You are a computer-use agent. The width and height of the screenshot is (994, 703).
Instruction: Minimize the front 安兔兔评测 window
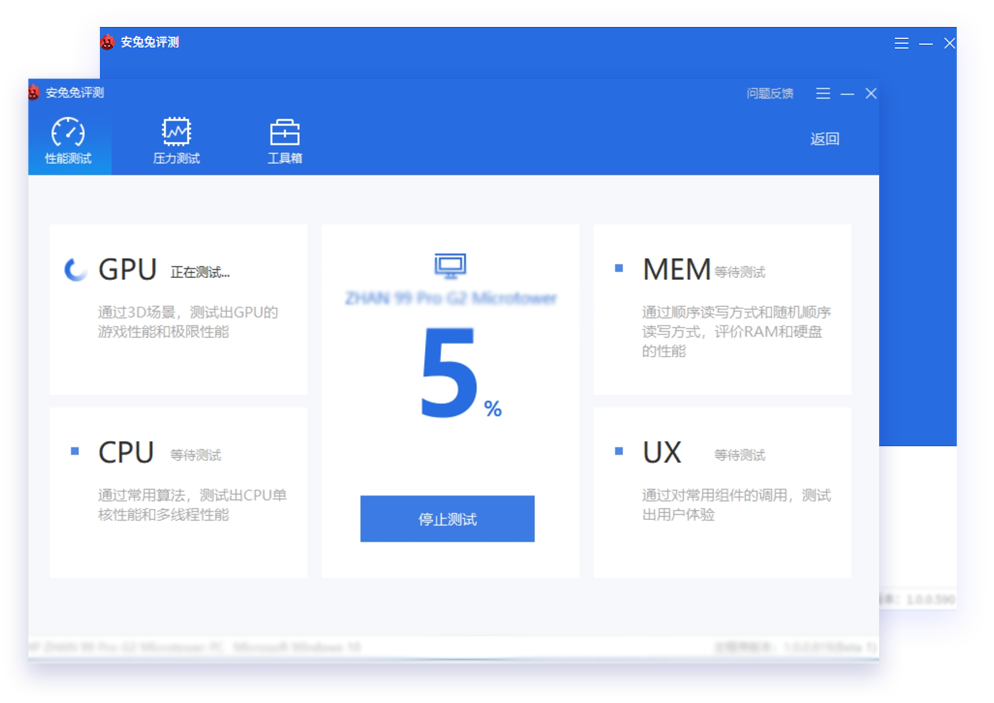847,93
